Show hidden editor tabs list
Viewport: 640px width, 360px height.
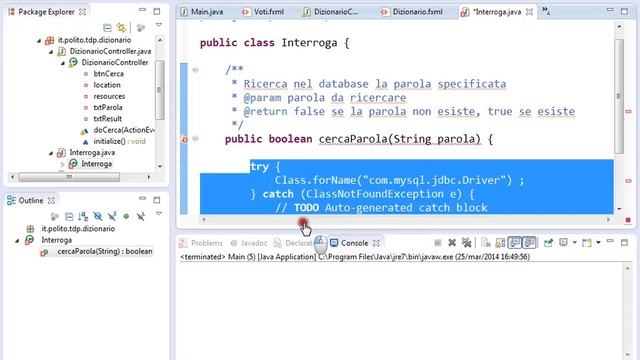[546, 11]
